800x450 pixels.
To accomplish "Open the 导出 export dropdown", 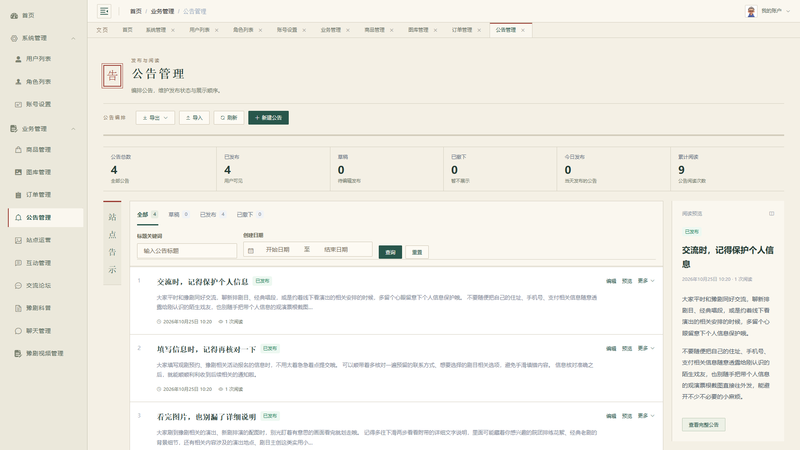I will click(155, 118).
